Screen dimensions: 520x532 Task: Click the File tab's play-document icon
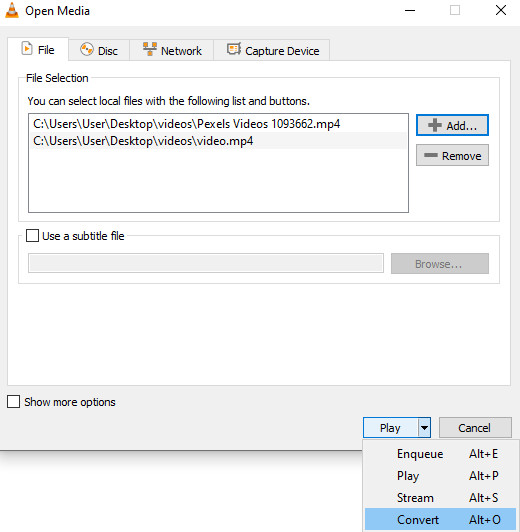click(27, 49)
